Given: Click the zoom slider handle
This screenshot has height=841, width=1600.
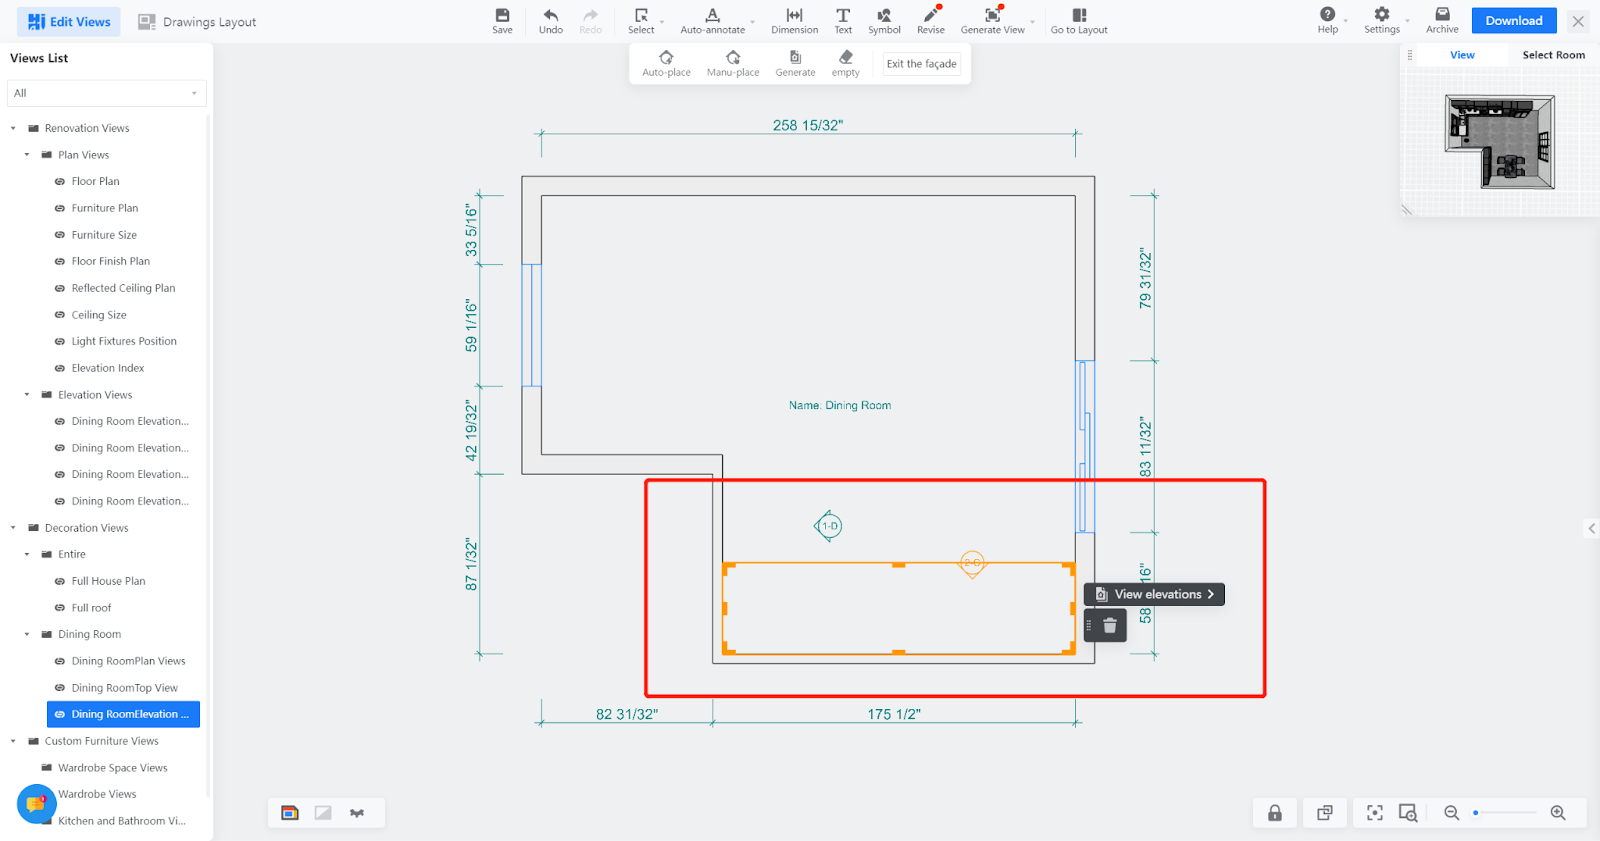Looking at the screenshot, I should (x=1475, y=813).
